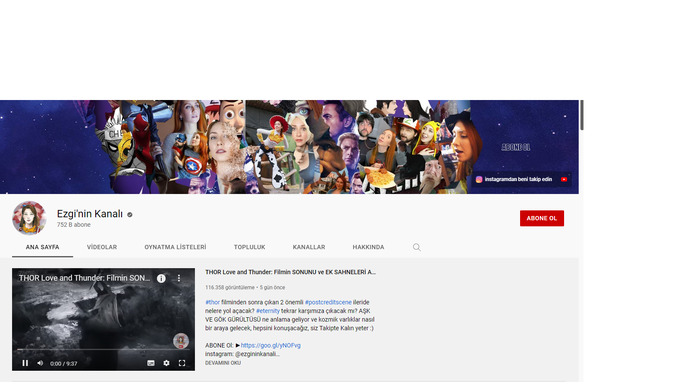The width and height of the screenshot is (690, 388).
Task: Click the channel watermark in the video
Action: click(181, 341)
